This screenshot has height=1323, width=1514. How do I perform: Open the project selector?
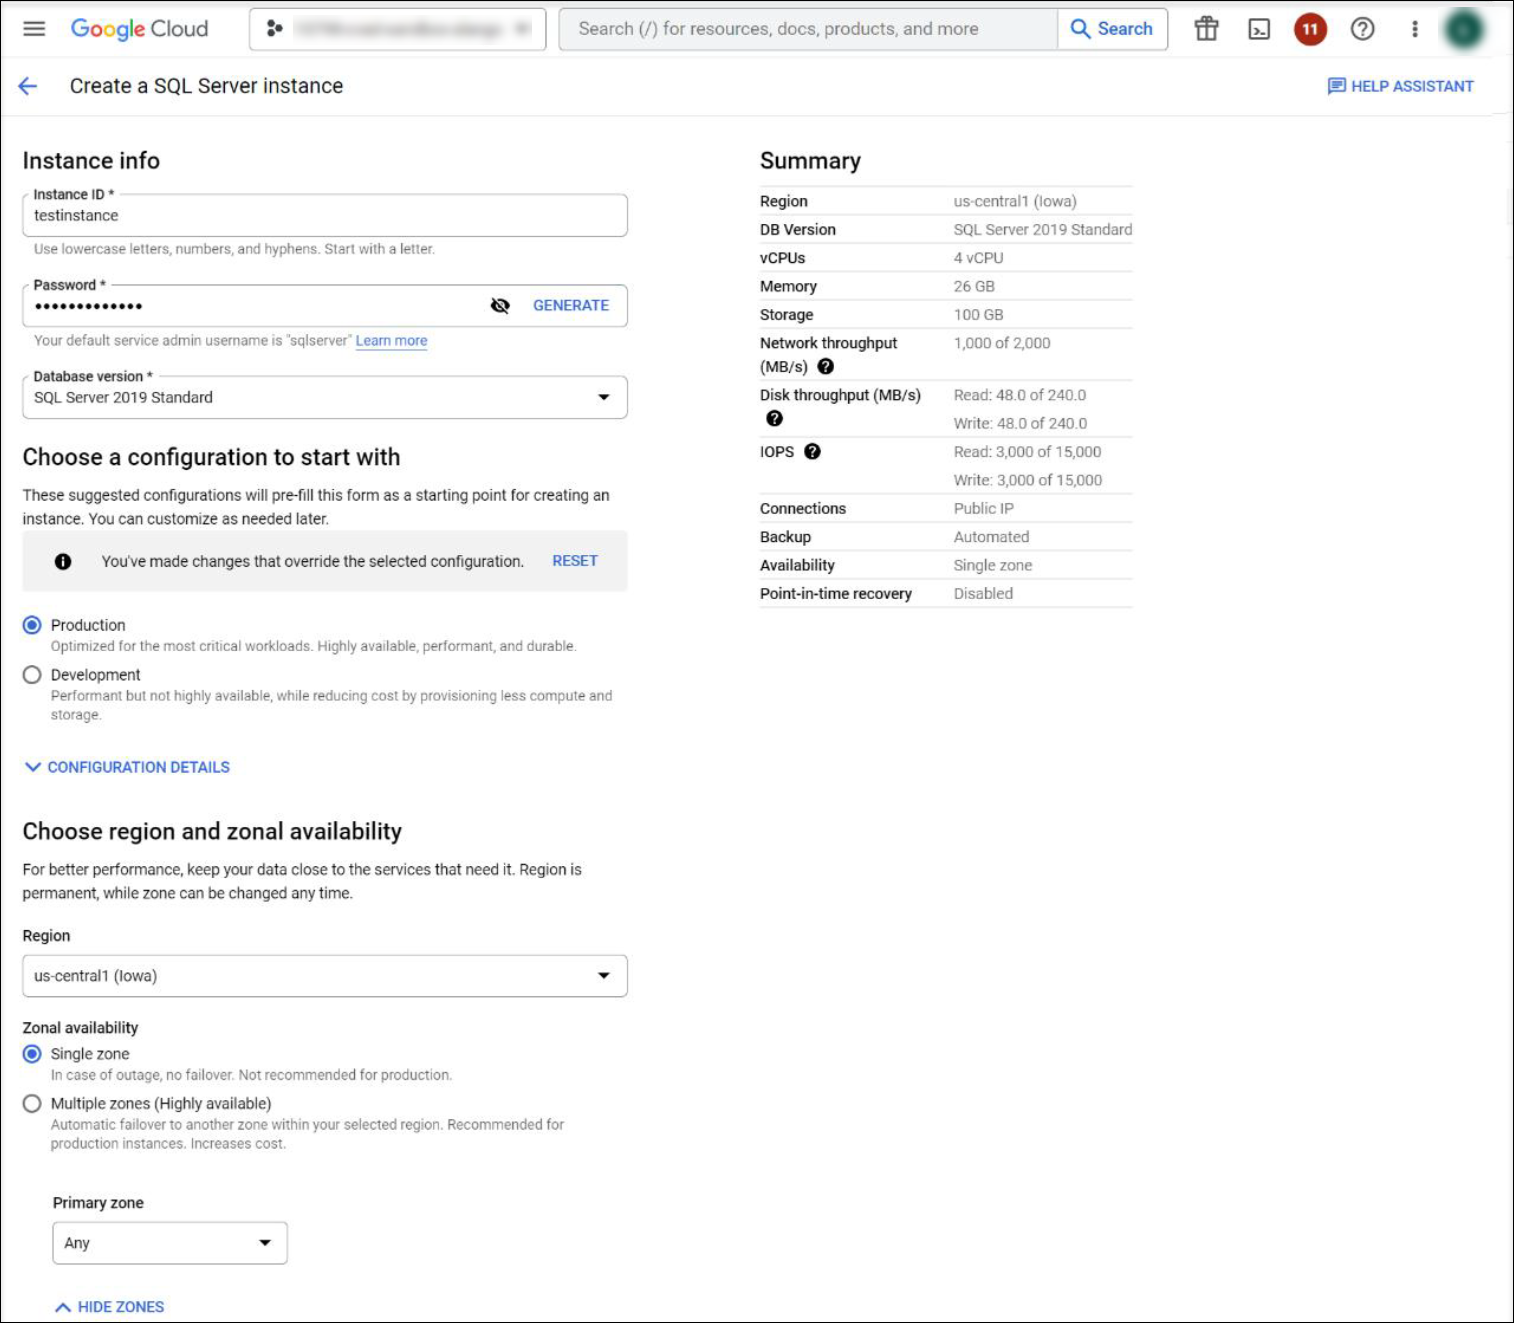click(395, 28)
